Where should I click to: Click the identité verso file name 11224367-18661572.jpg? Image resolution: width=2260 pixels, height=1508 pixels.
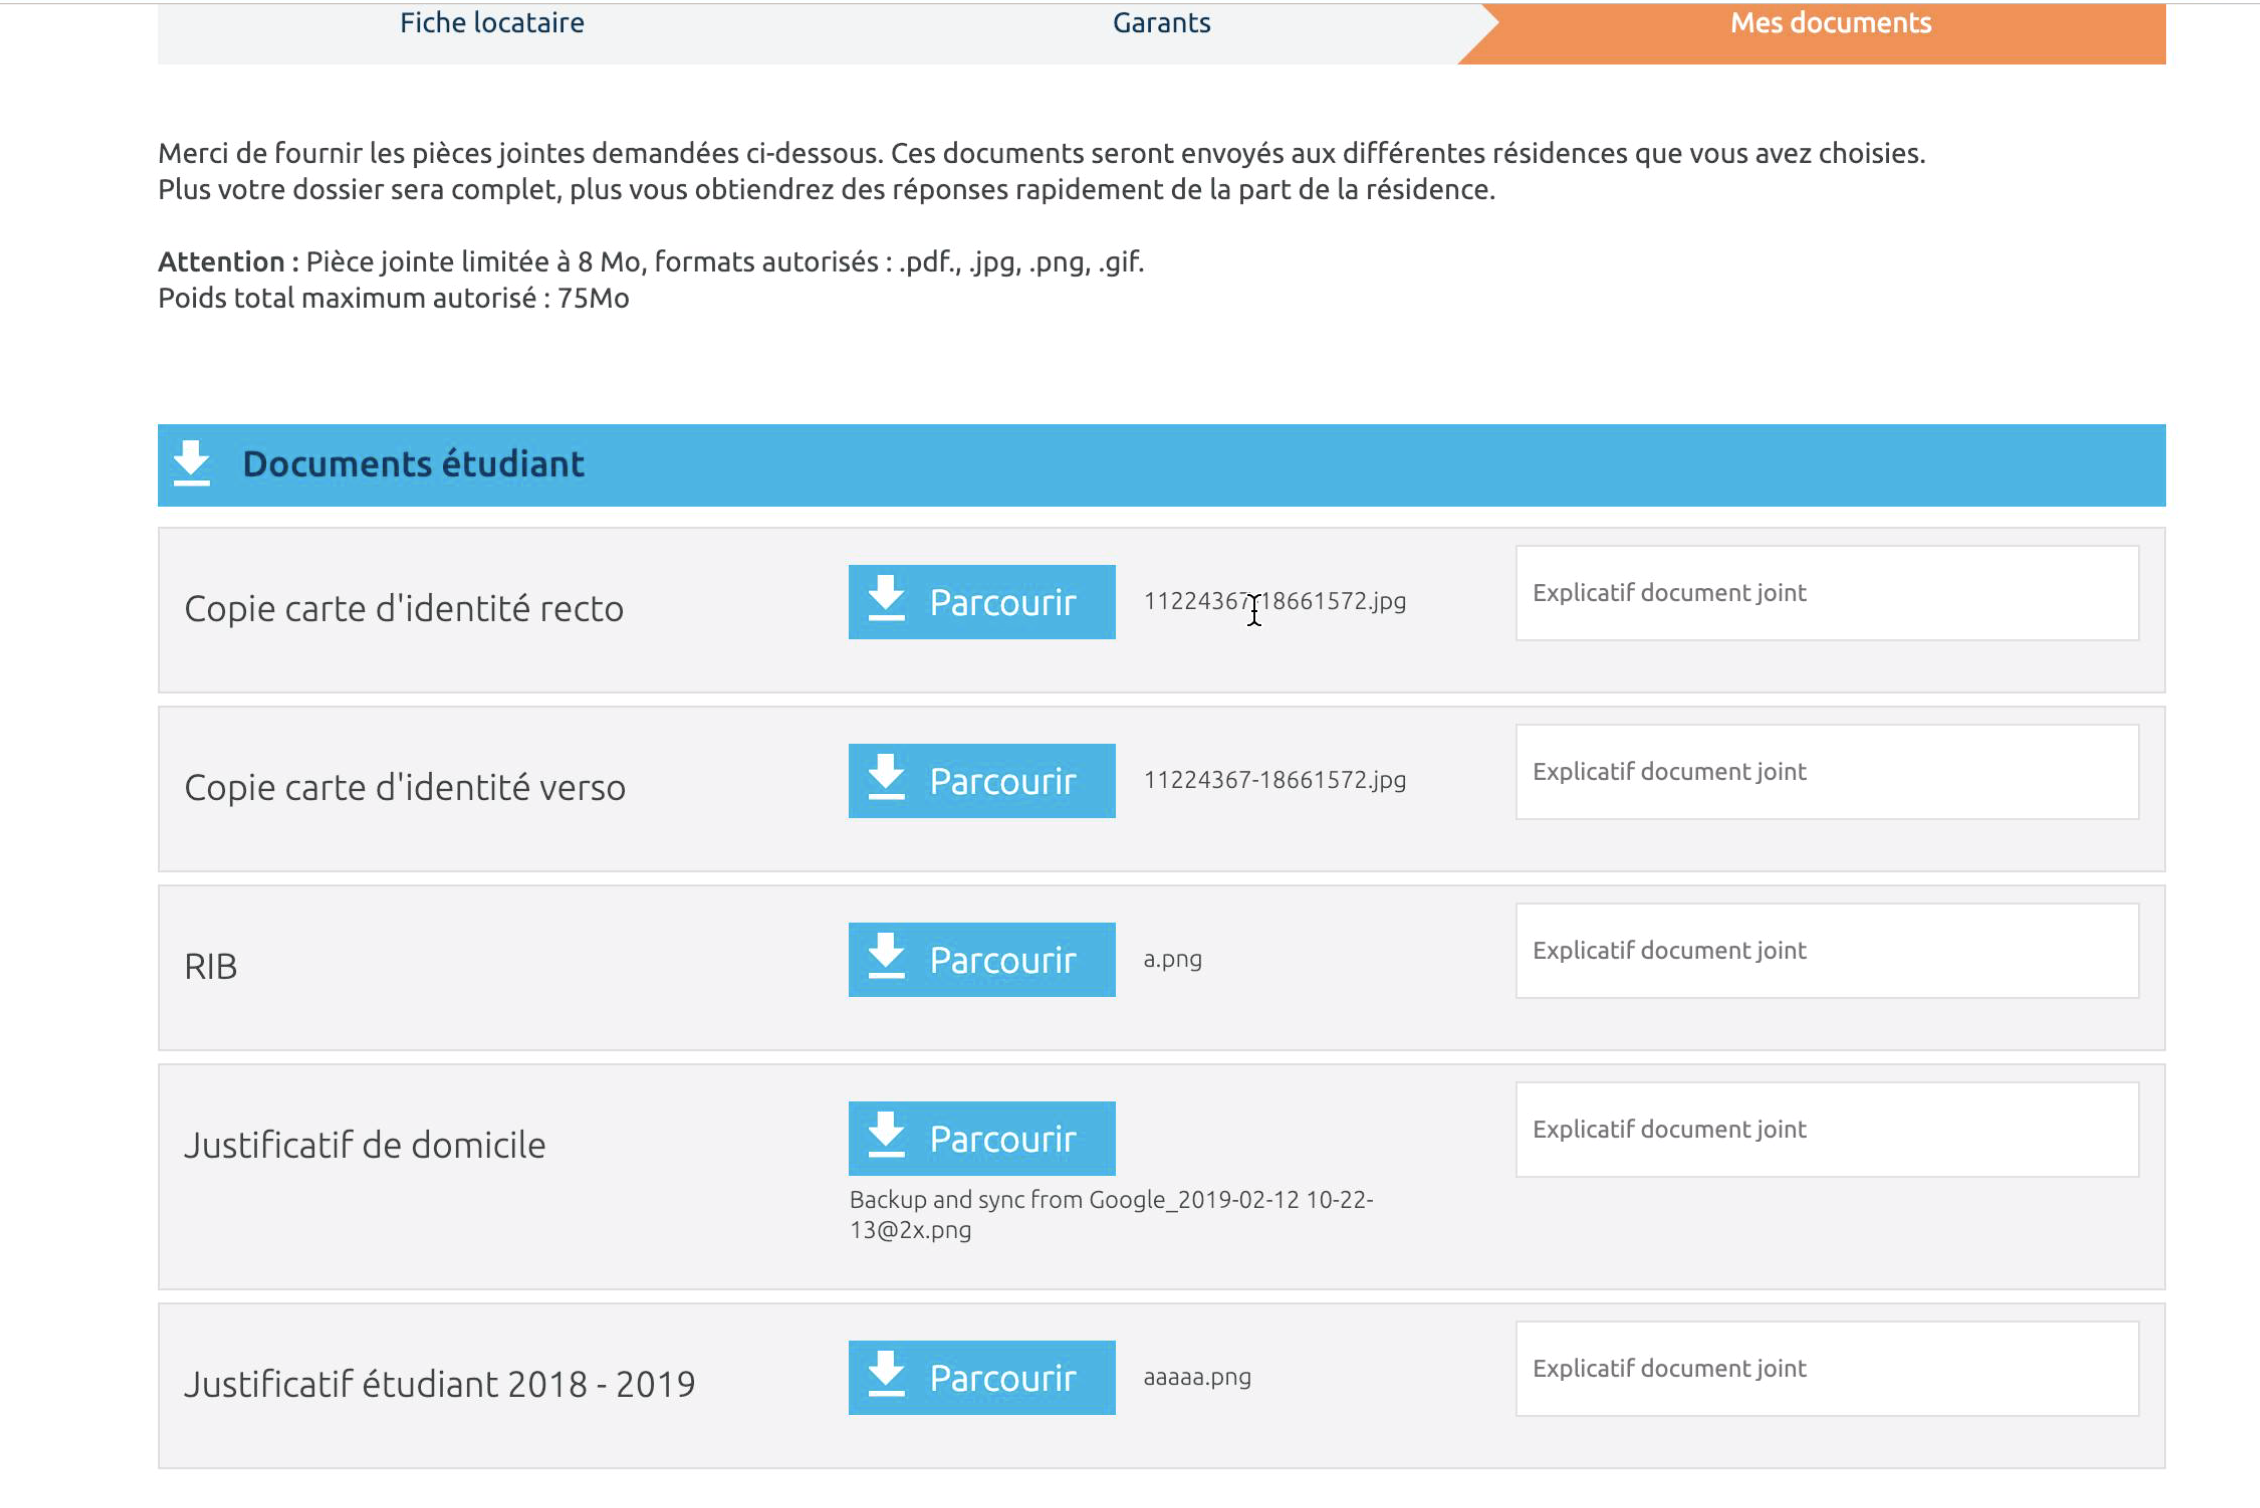click(1275, 780)
